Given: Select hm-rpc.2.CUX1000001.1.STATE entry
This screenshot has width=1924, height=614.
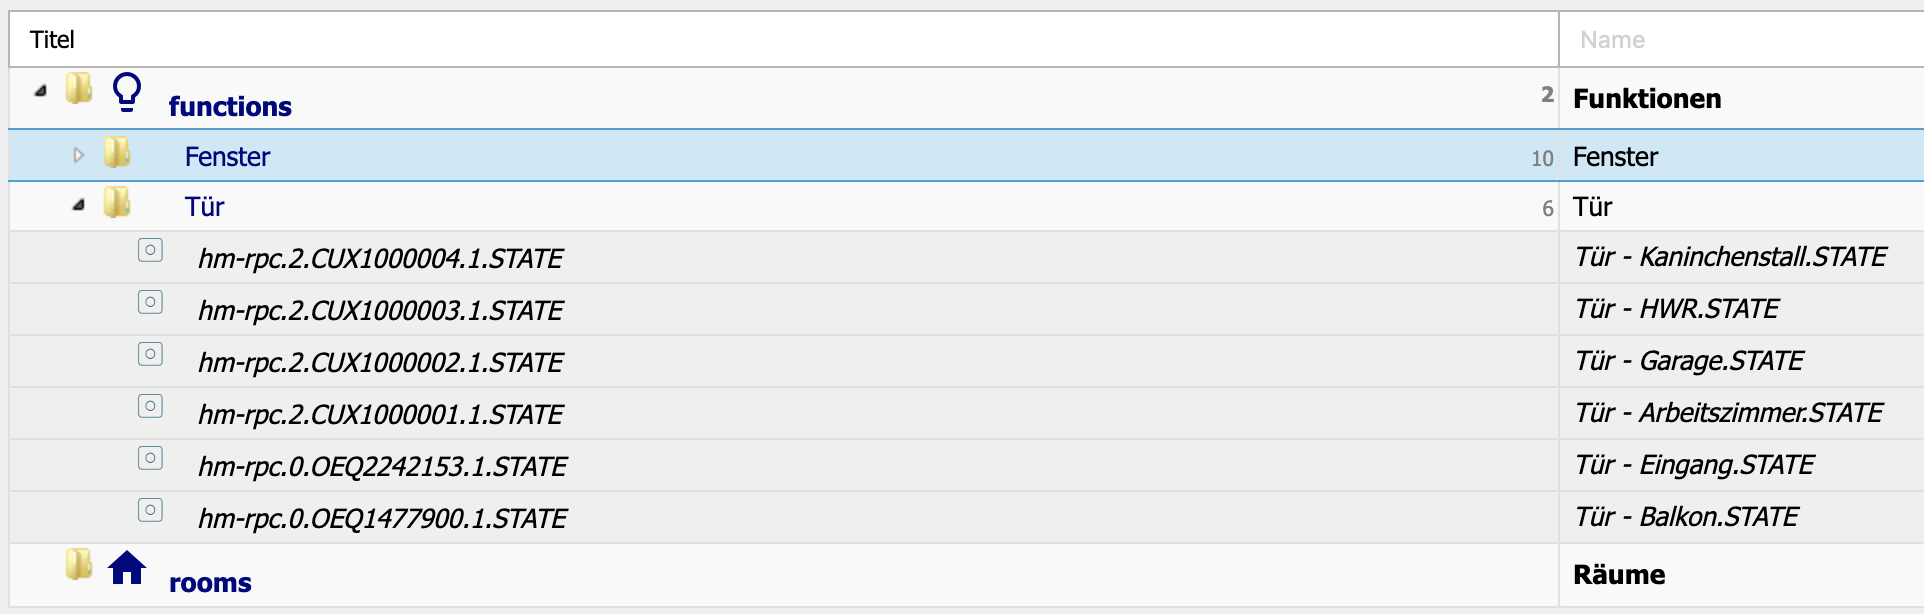Looking at the screenshot, I should 380,415.
